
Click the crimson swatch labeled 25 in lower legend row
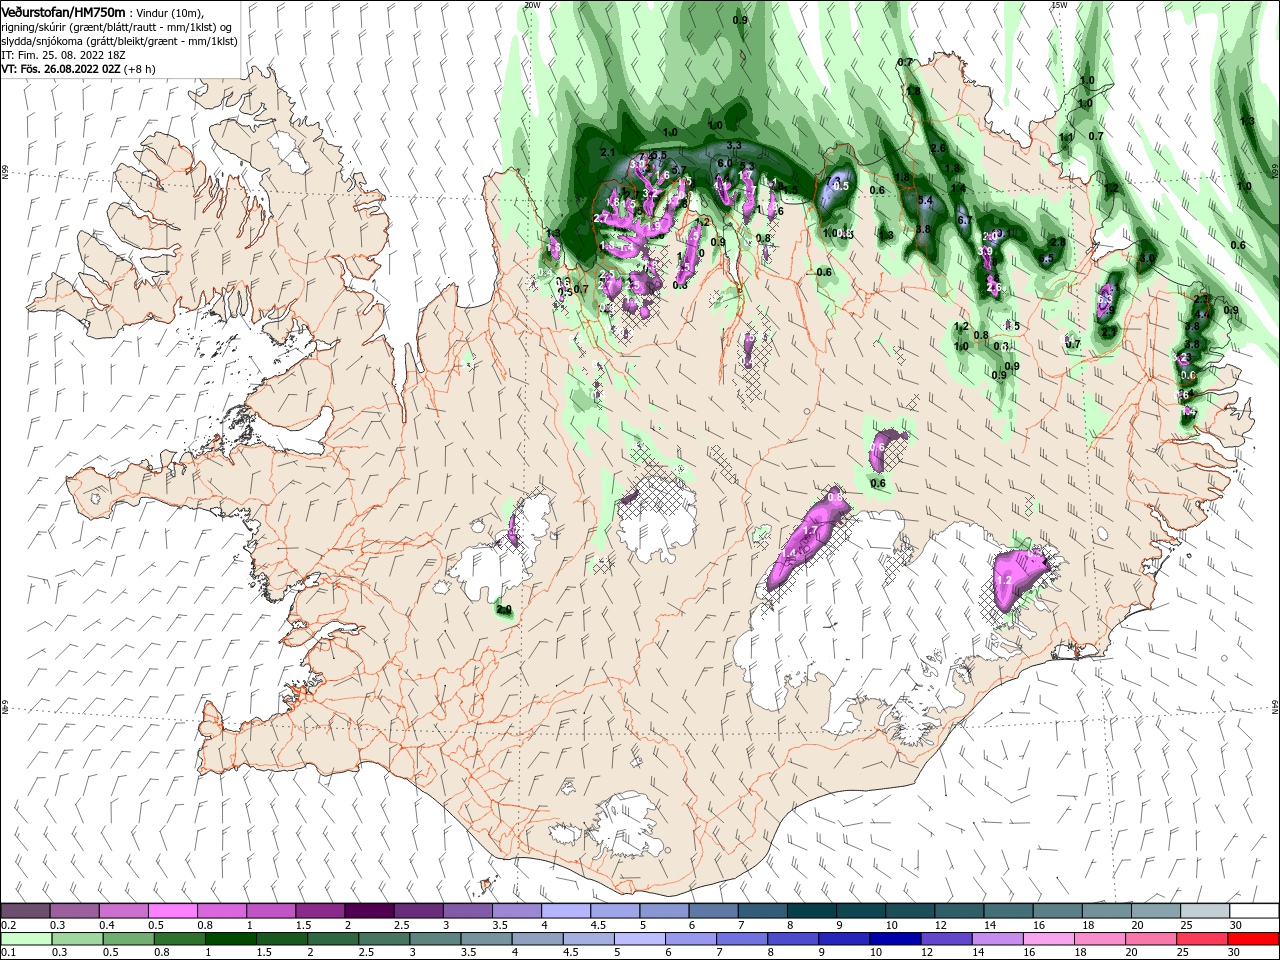pos(1204,939)
